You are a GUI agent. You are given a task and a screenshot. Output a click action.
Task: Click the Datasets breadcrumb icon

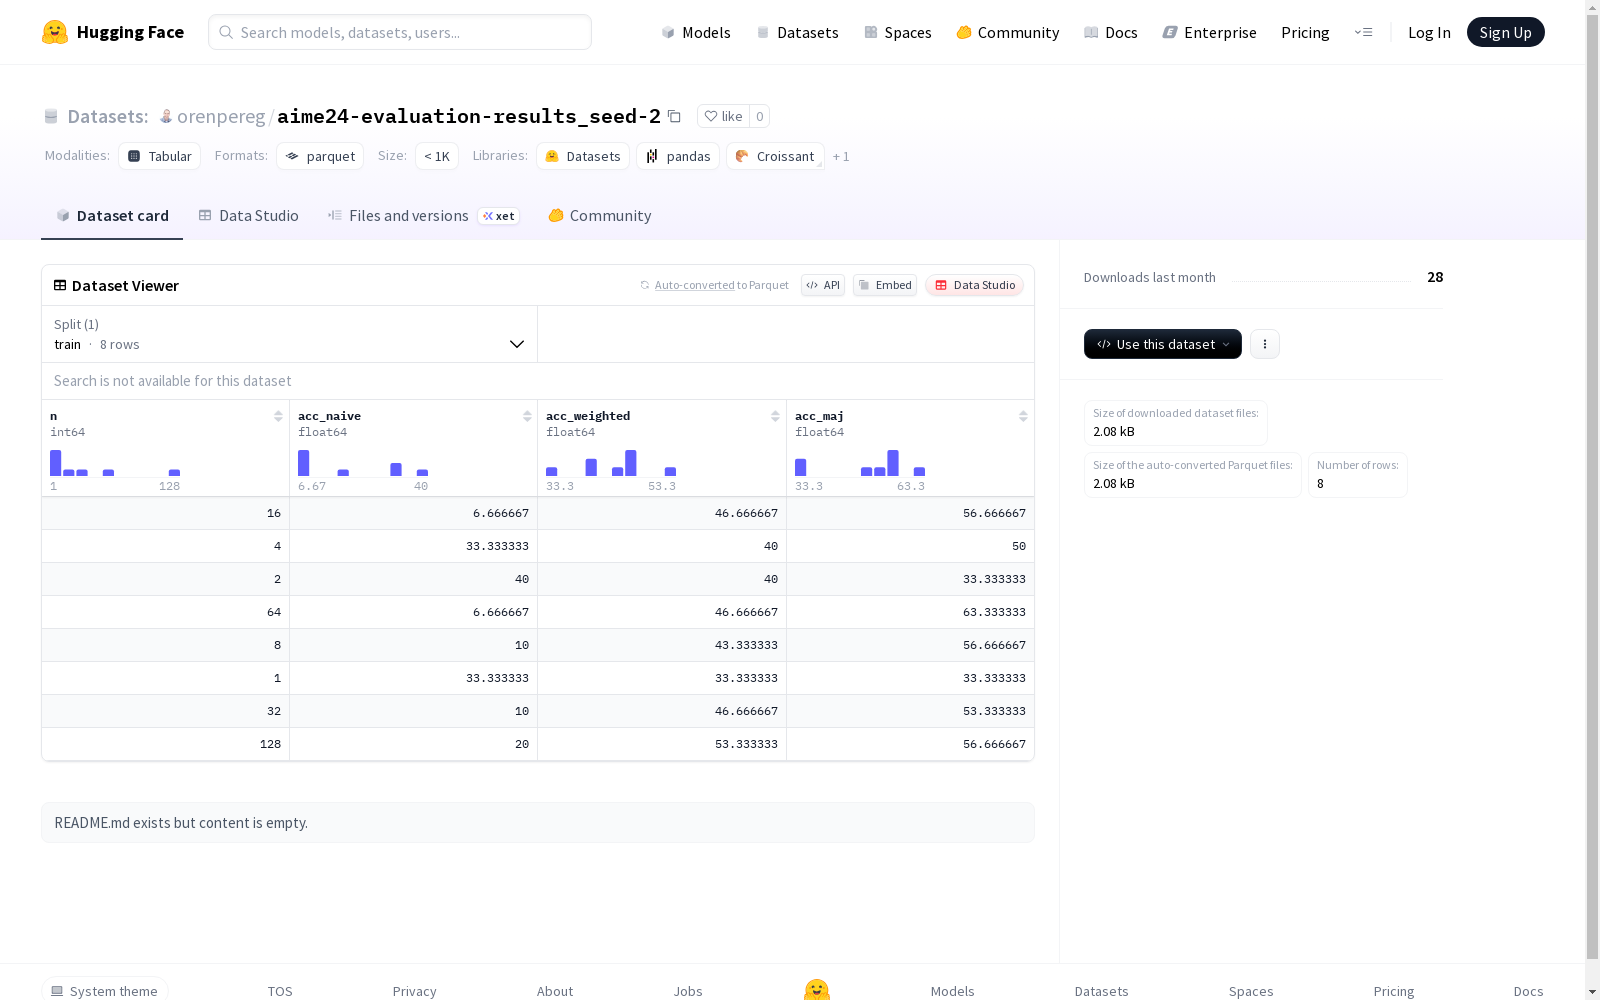51,116
